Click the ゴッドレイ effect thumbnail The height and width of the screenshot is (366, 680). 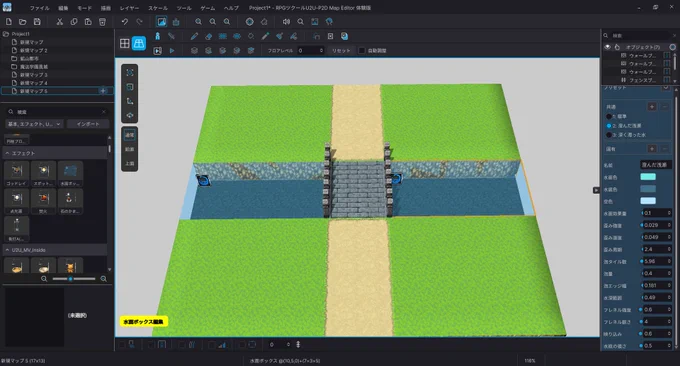[16, 173]
